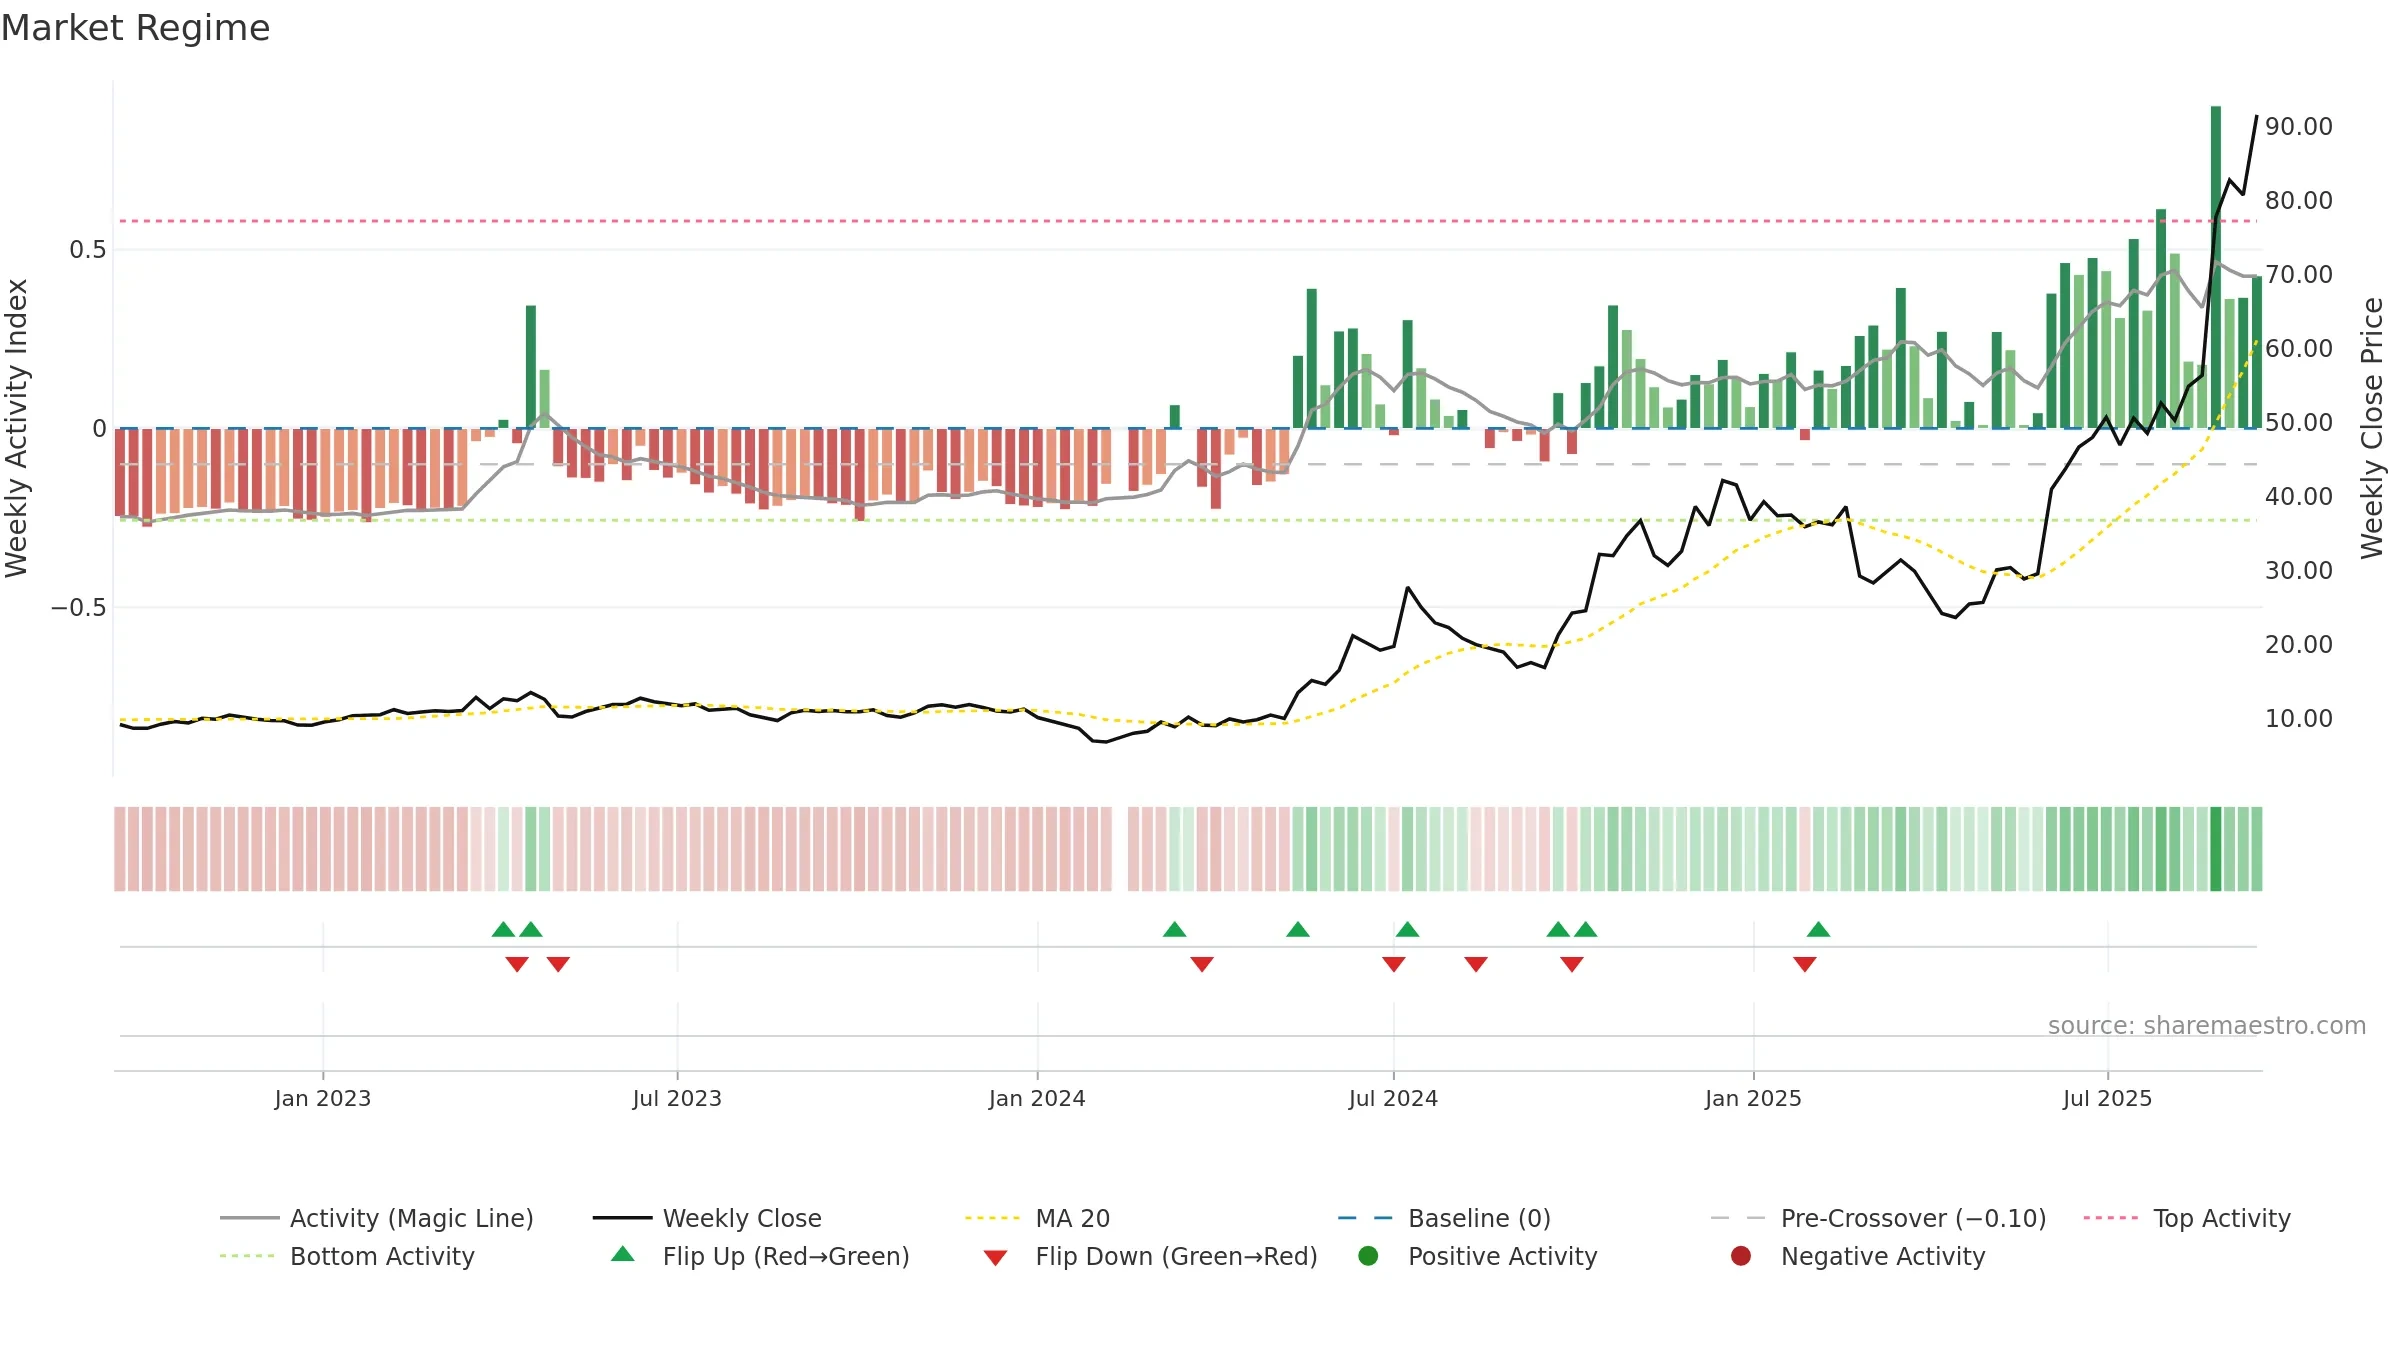Viewport: 2400px width, 1350px height.
Task: Click the Weekly Close Price axis title
Action: tap(2372, 428)
